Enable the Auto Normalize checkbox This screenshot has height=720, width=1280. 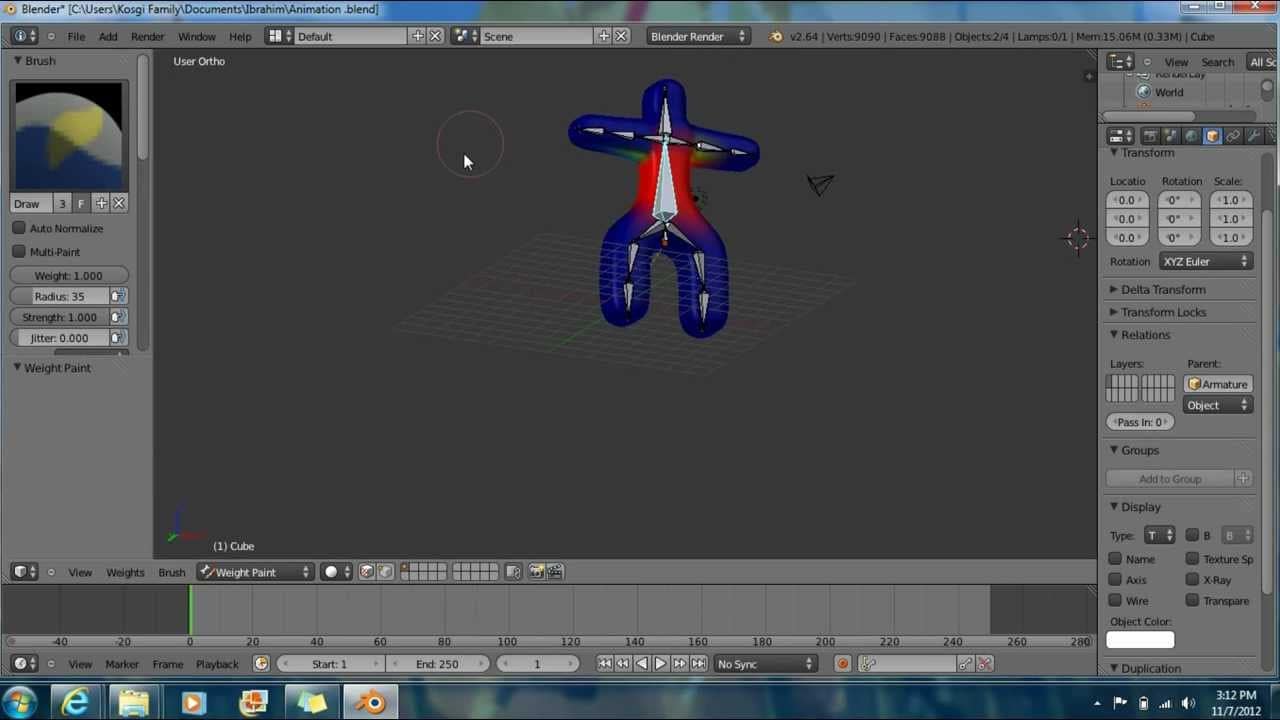coord(19,228)
